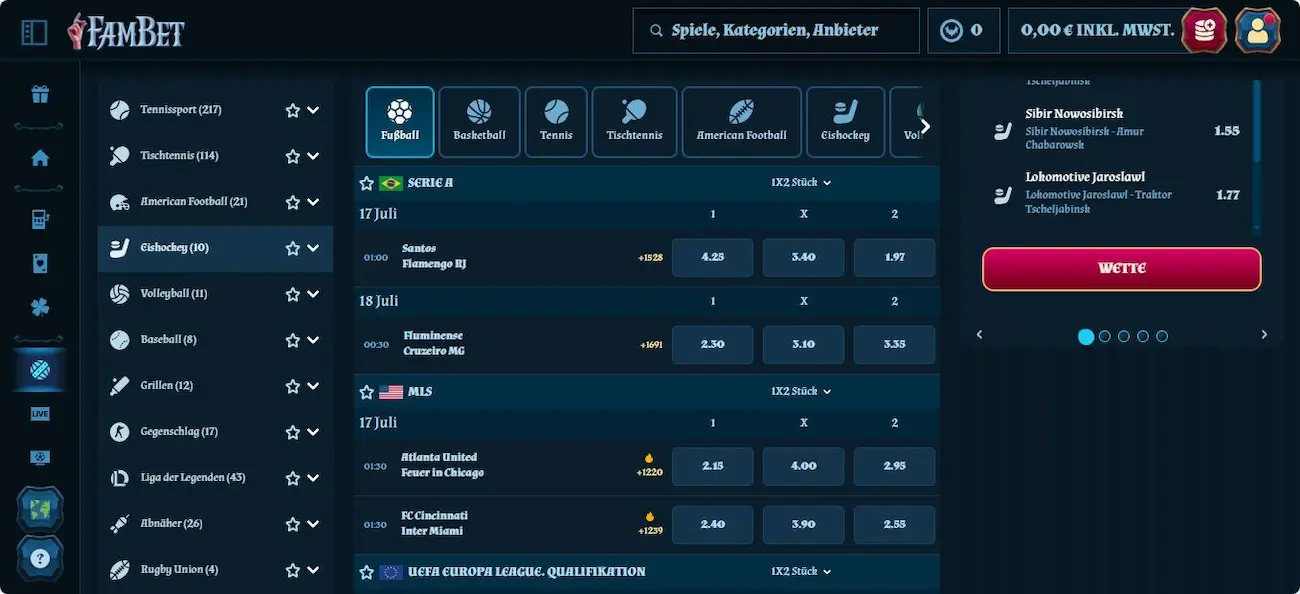Open the FamBet logo home link
Image resolution: width=1300 pixels, height=594 pixels.
(x=126, y=32)
